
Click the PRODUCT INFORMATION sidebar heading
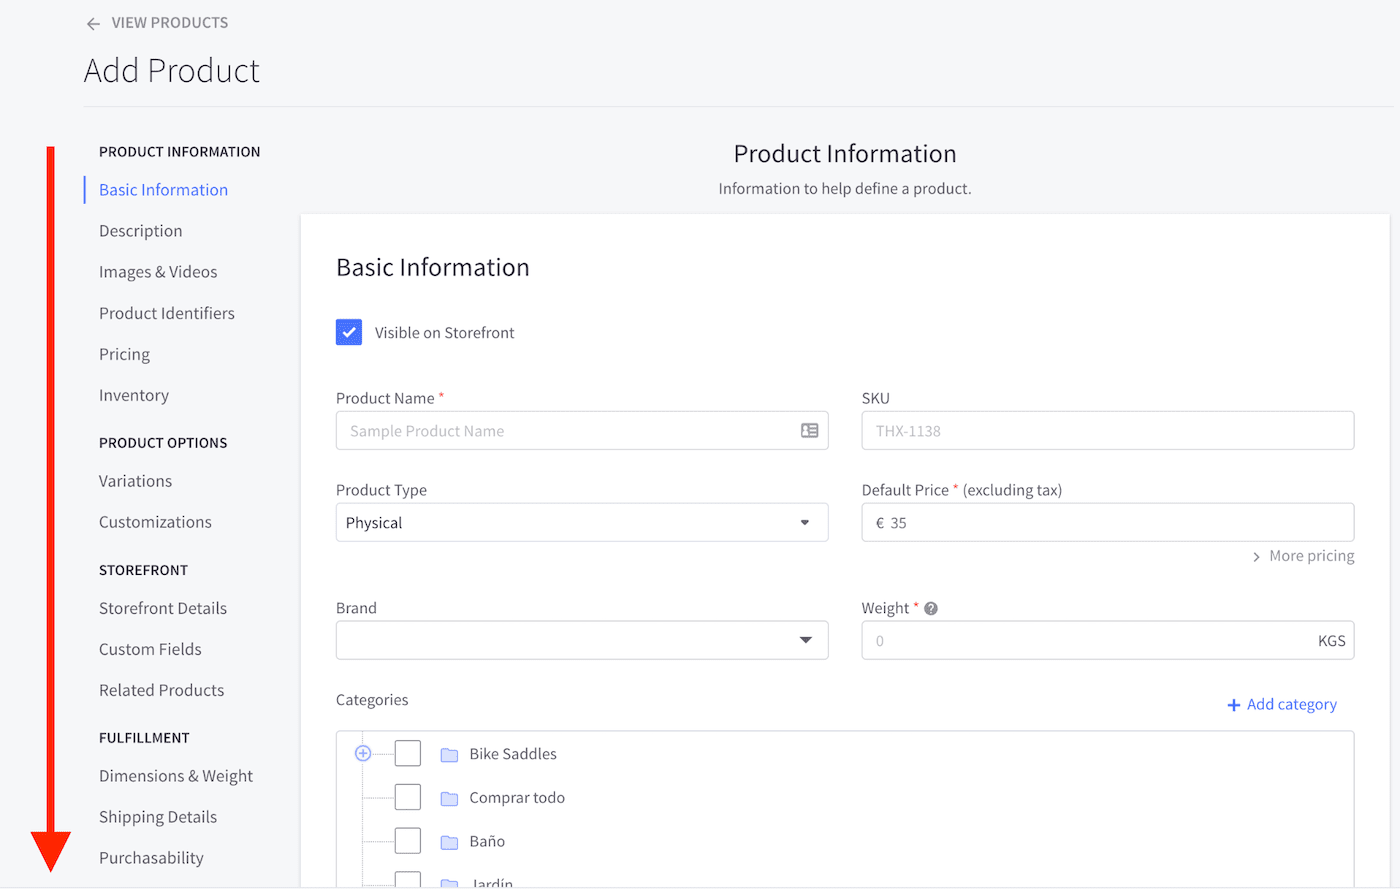pyautogui.click(x=179, y=152)
